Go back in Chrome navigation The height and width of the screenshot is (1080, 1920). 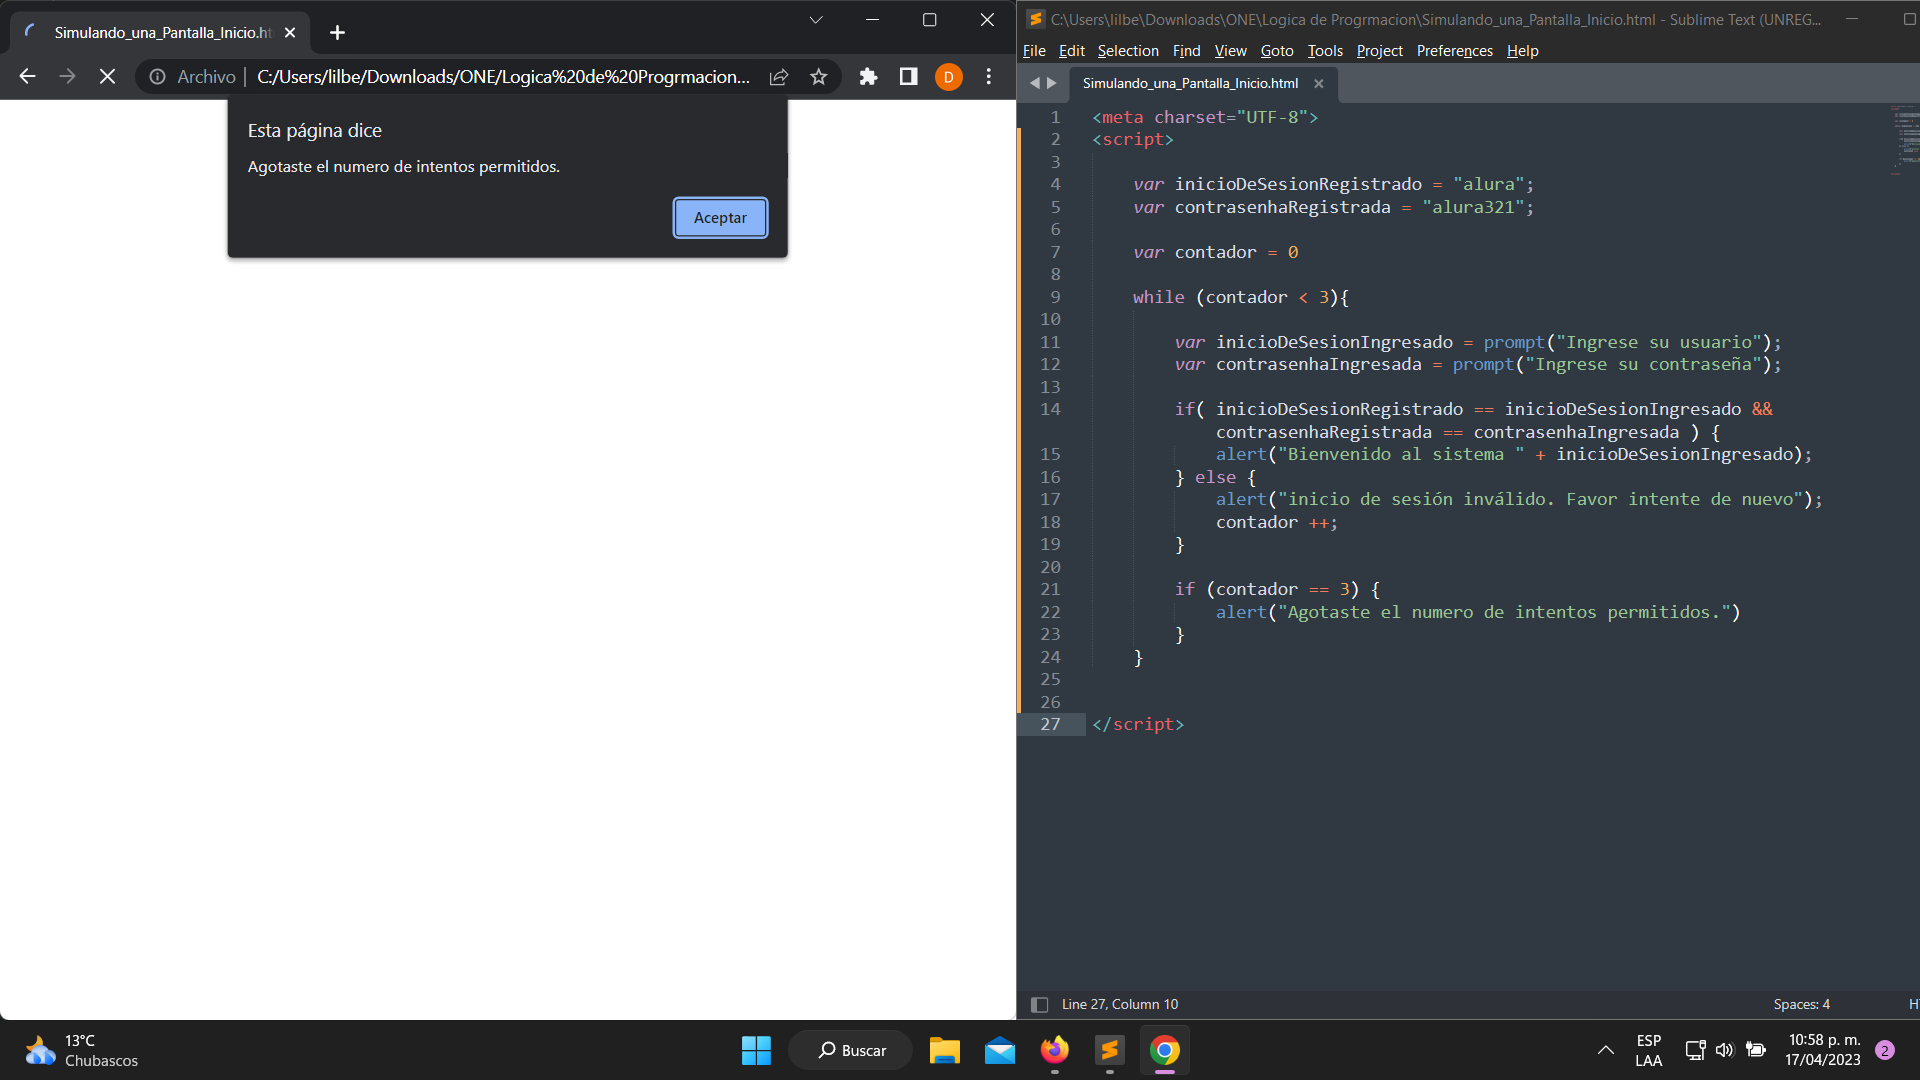tap(27, 77)
